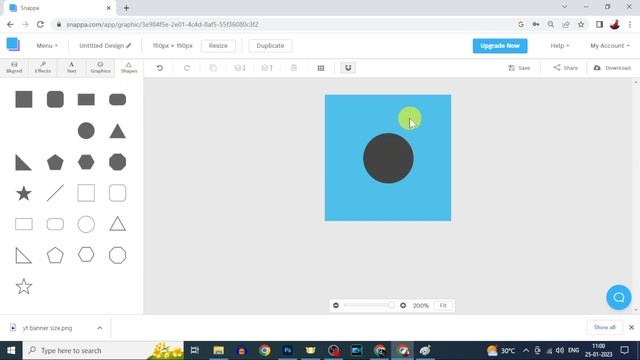Save the design

[519, 68]
